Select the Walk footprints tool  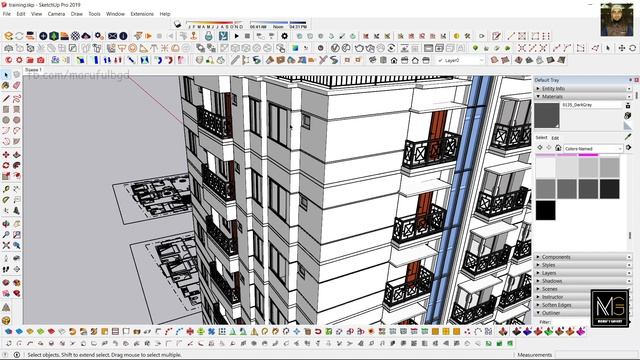6,269
